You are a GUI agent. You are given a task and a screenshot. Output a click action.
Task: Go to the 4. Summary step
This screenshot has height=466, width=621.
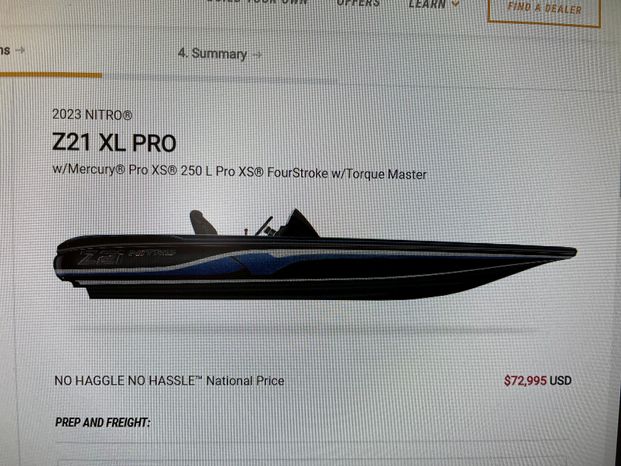point(212,53)
